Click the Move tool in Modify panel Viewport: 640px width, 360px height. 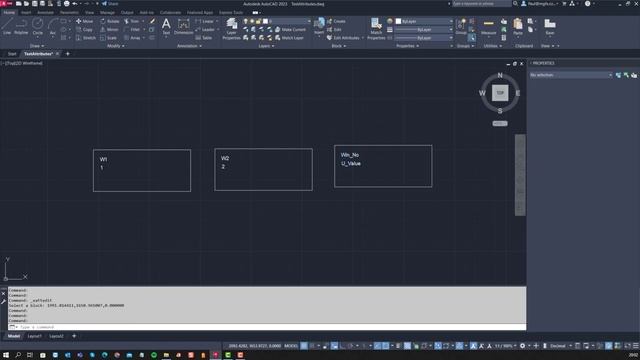click(x=85, y=21)
